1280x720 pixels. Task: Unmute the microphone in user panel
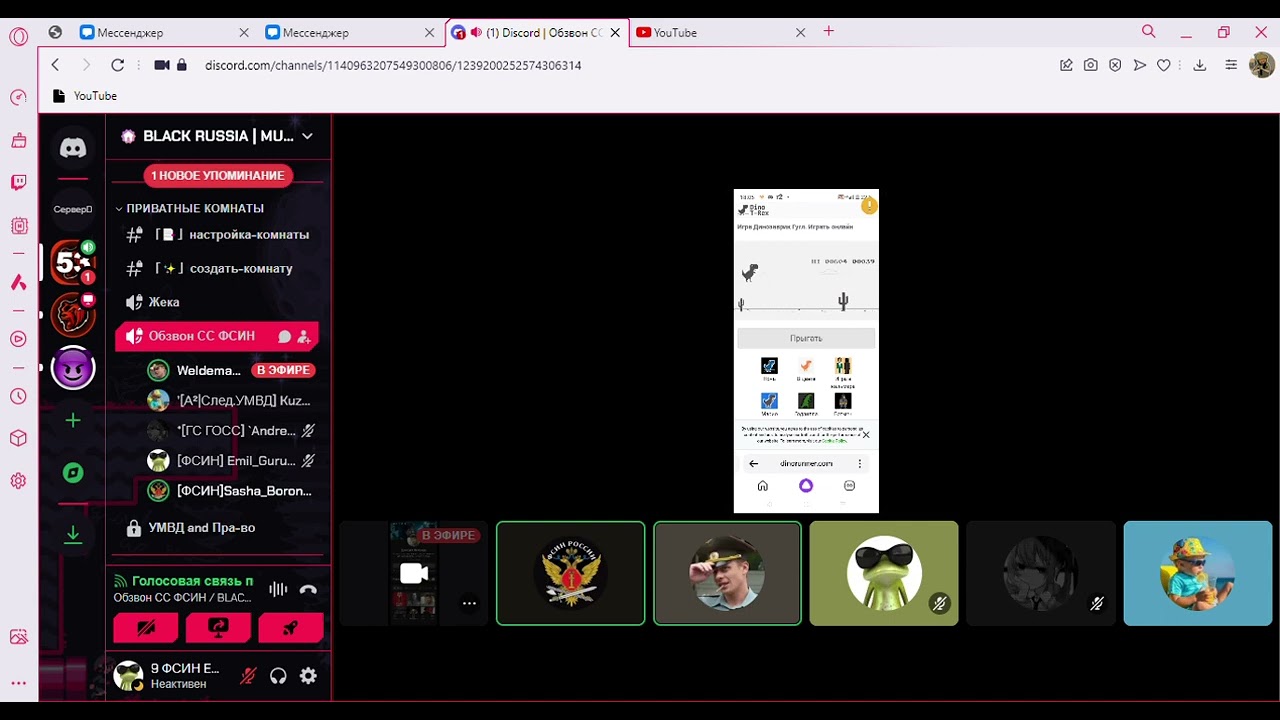coord(248,676)
